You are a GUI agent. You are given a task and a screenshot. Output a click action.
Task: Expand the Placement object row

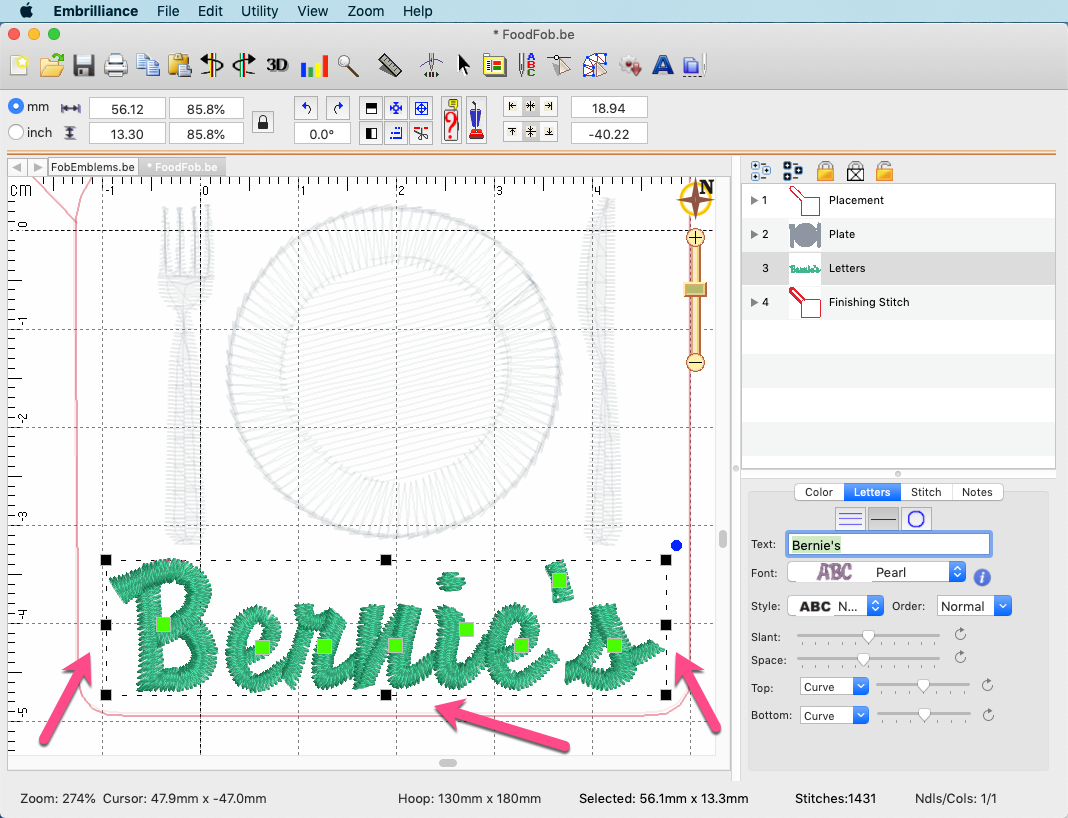(x=754, y=200)
